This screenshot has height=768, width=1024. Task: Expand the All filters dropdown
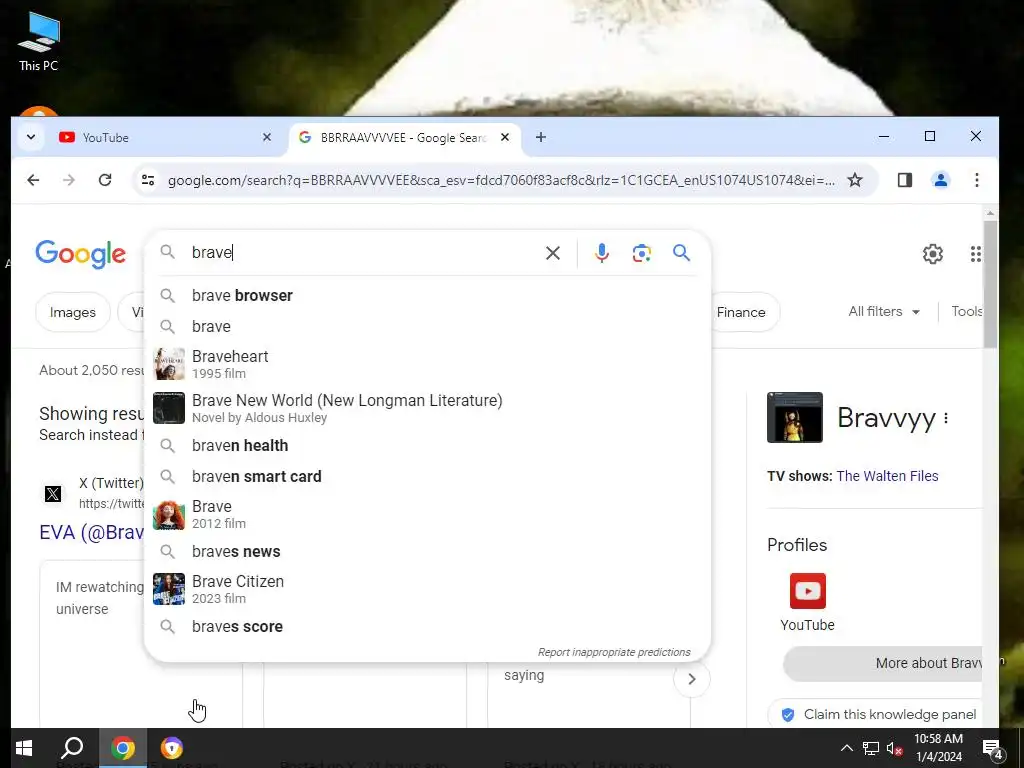coord(884,312)
